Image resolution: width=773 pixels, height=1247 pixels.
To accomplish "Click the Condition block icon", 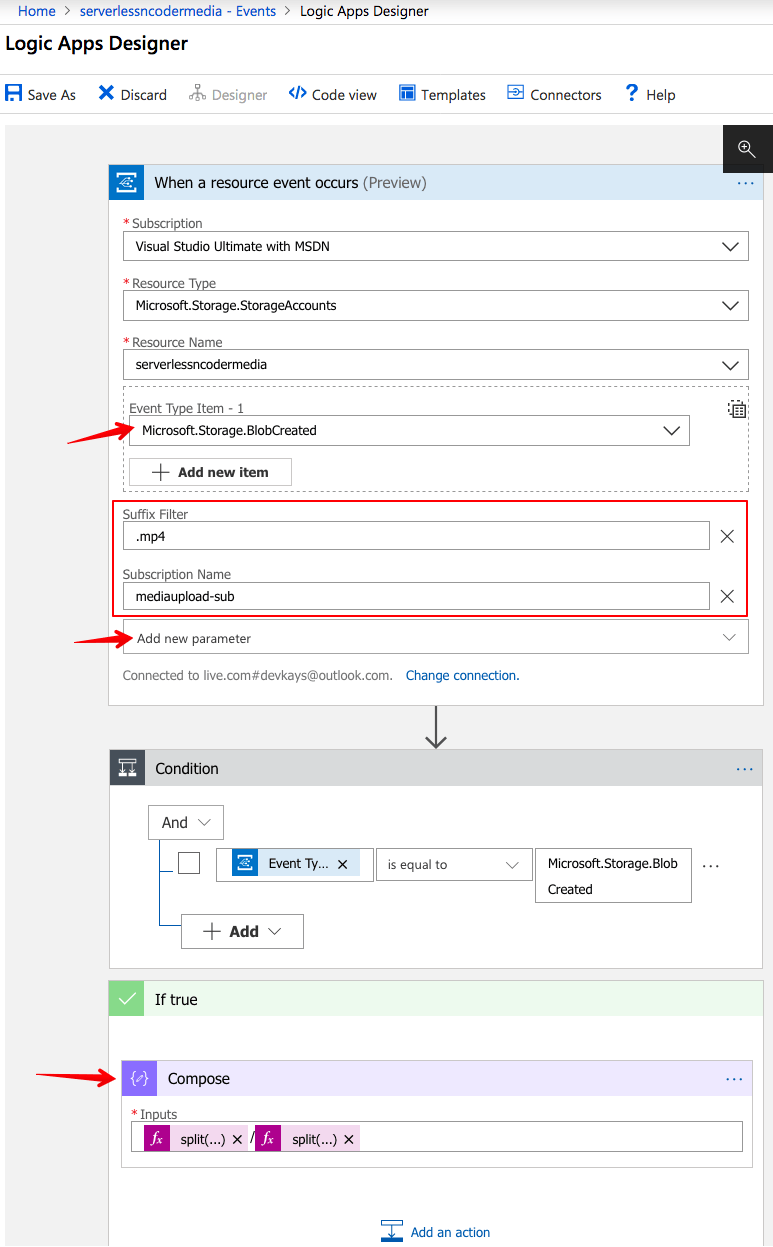I will [126, 768].
